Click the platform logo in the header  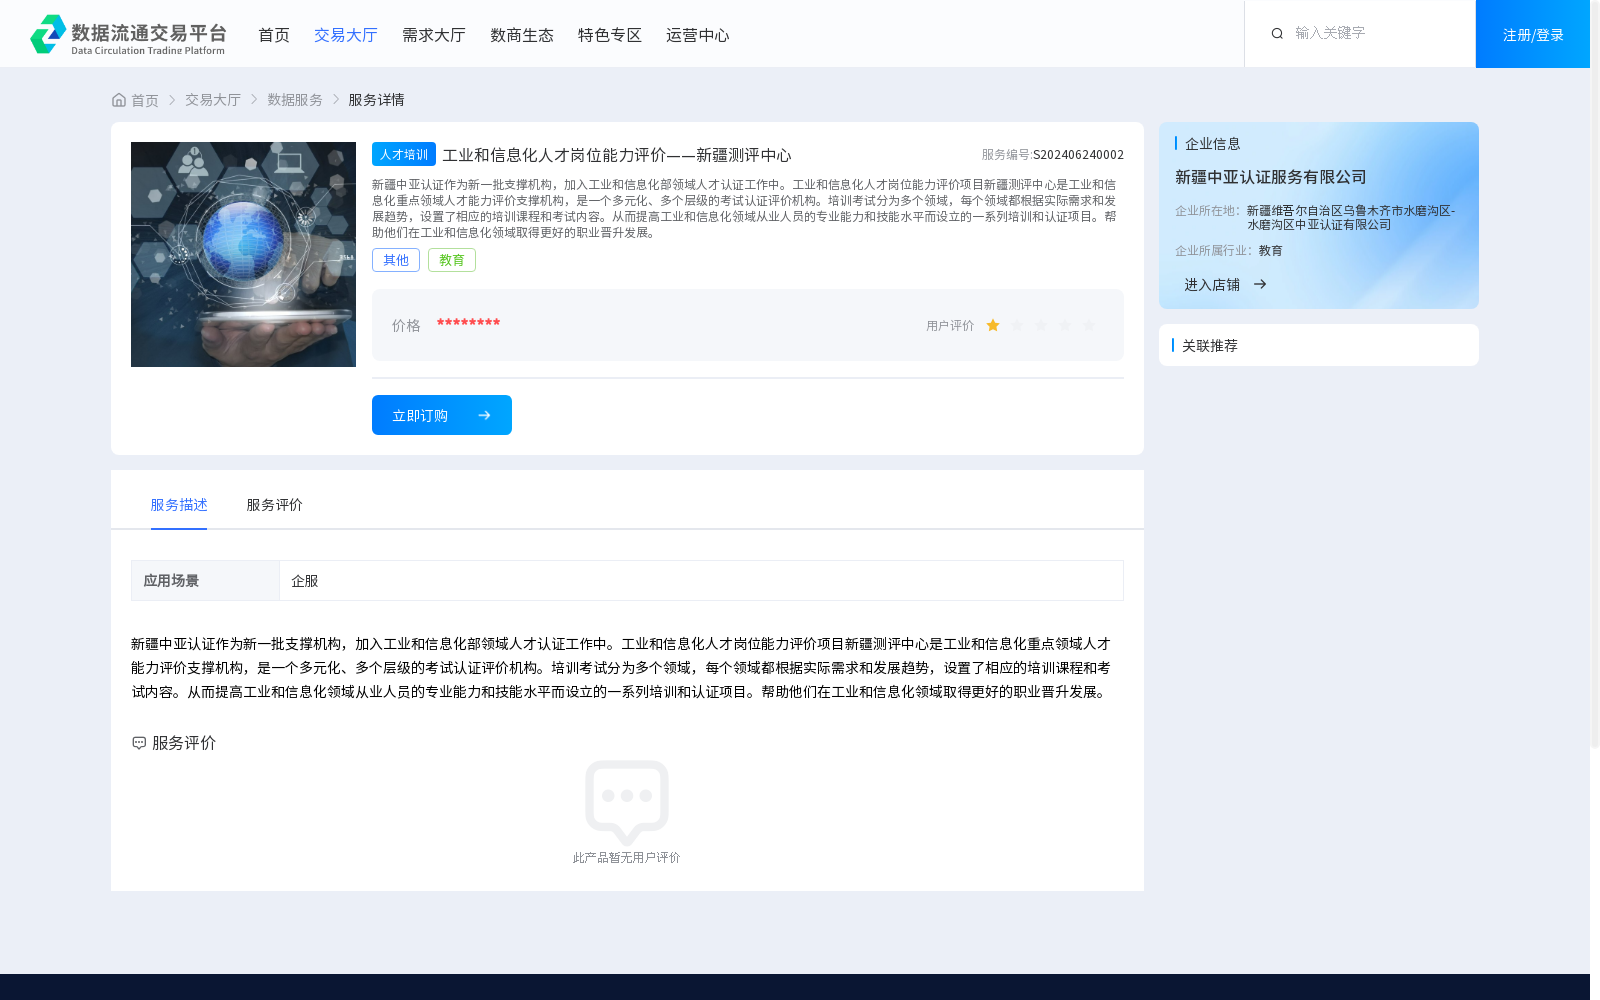(x=128, y=34)
